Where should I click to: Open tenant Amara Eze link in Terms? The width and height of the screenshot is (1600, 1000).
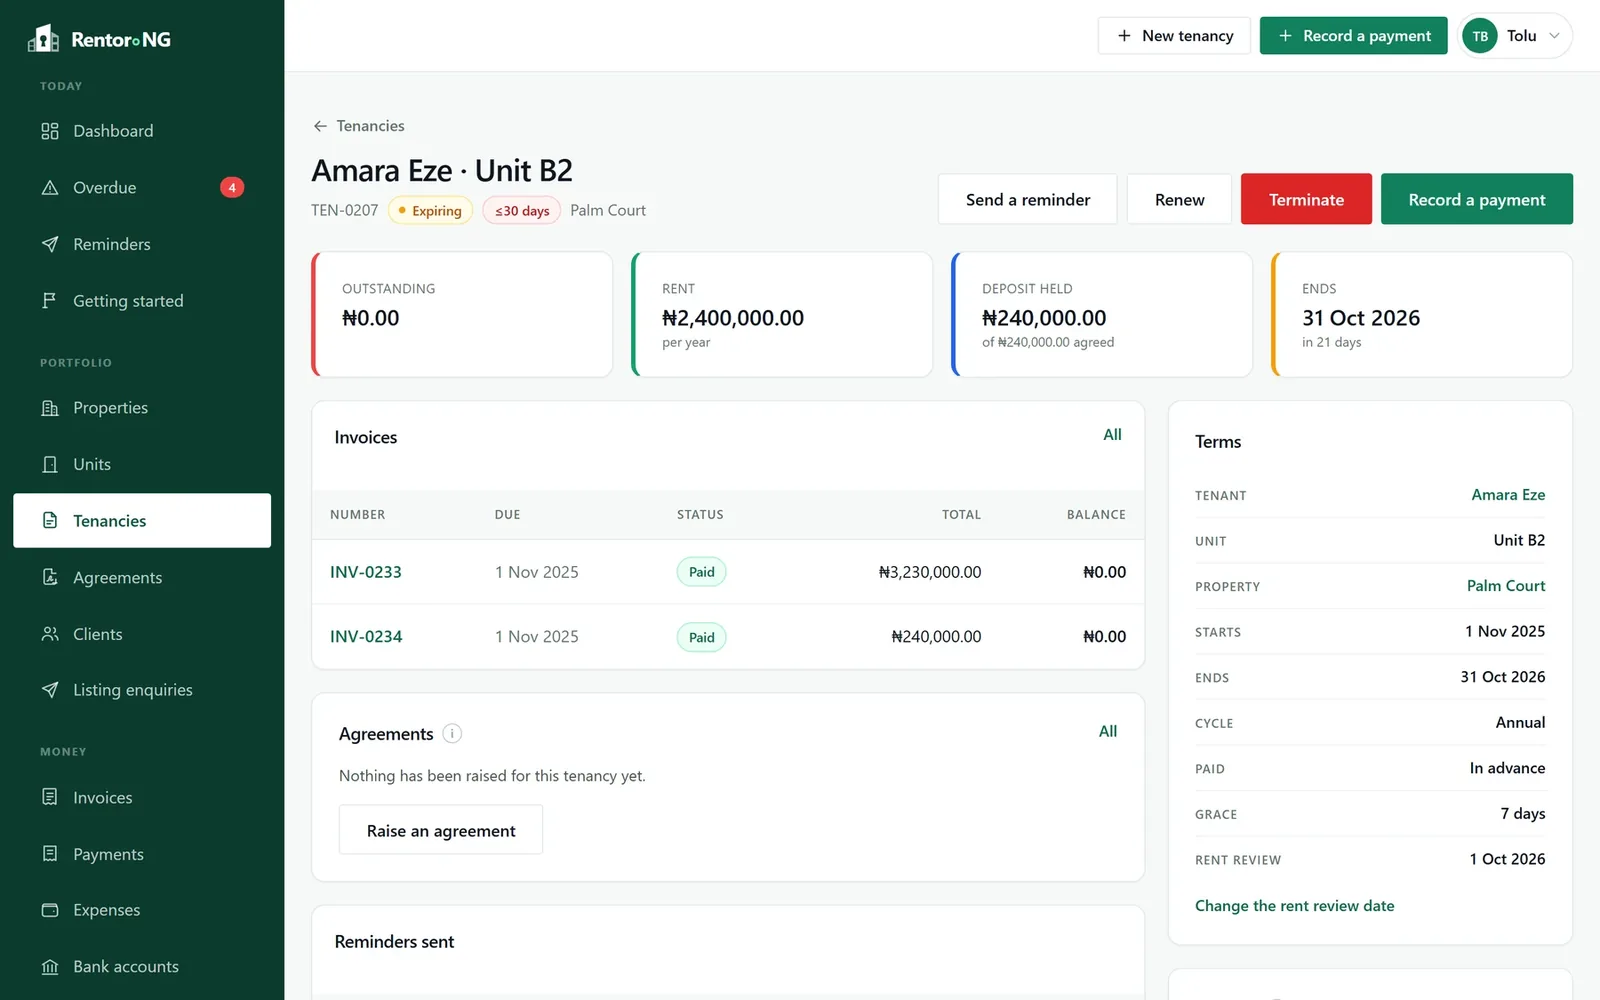[1508, 495]
